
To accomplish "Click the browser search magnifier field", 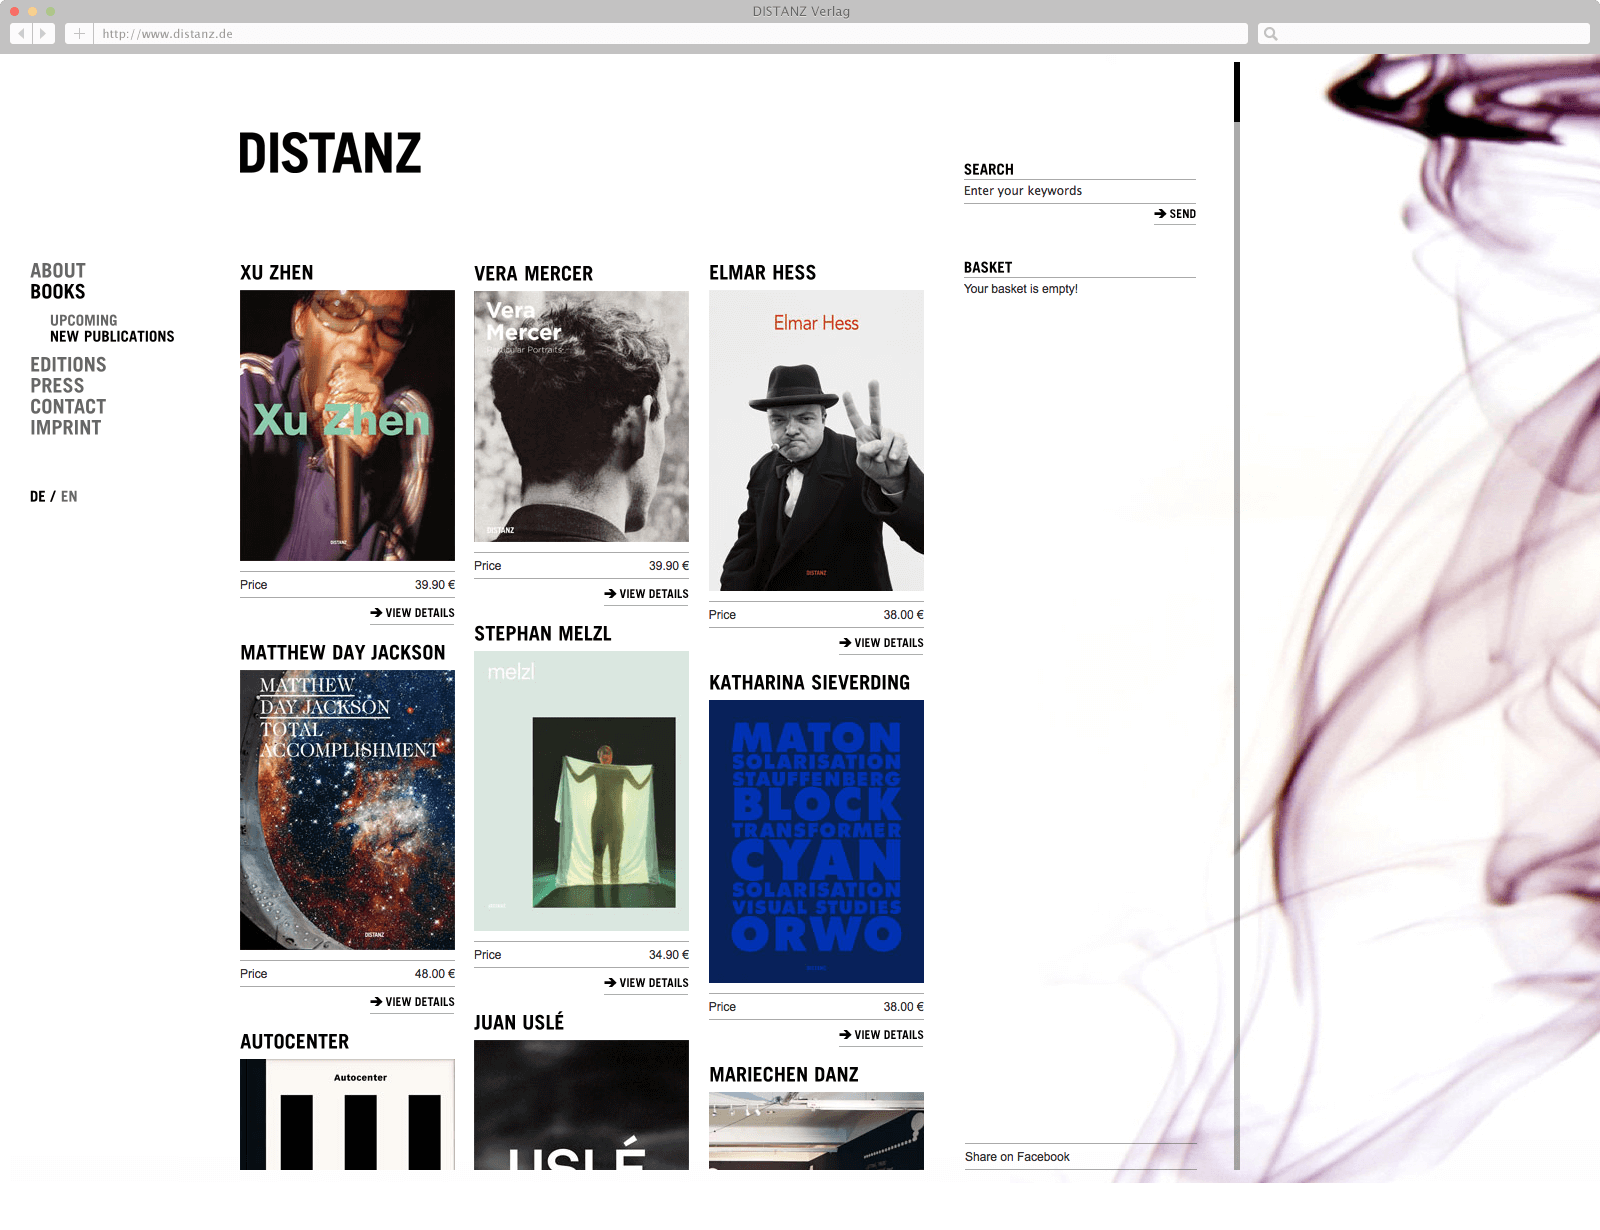I will point(1423,33).
